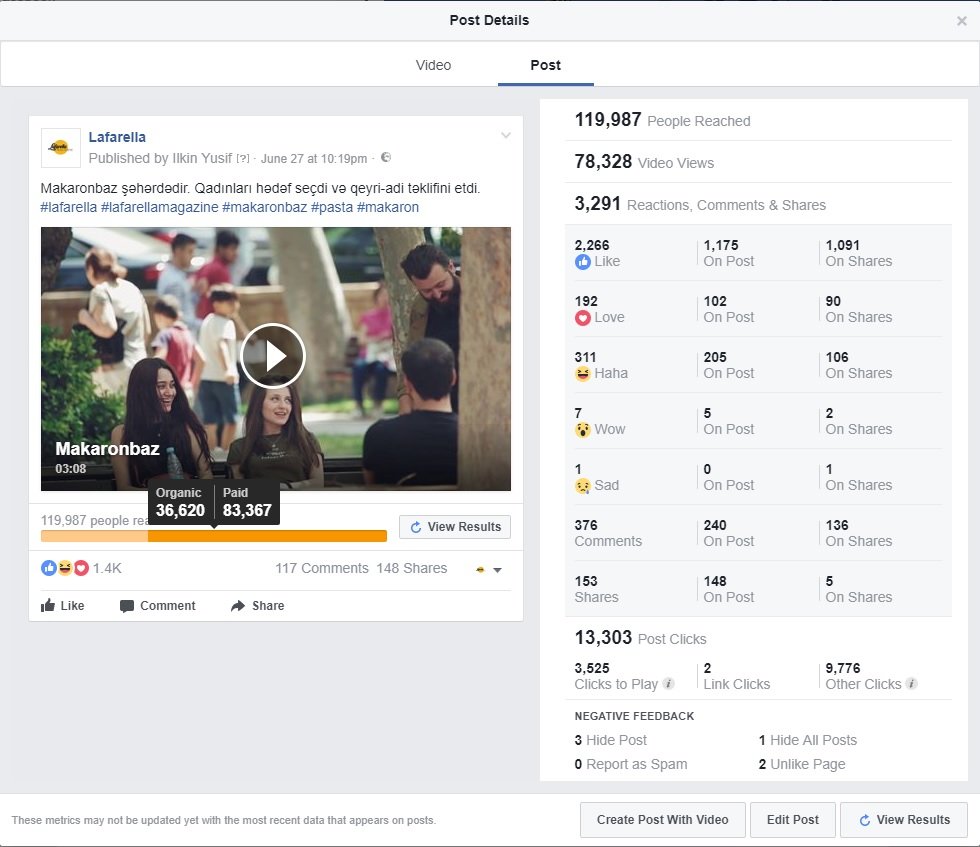Image resolution: width=980 pixels, height=847 pixels.
Task: Close the Post Details dialog
Action: [x=962, y=20]
